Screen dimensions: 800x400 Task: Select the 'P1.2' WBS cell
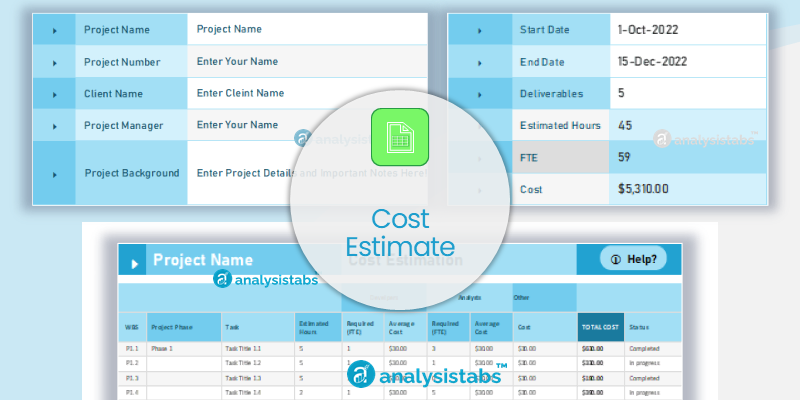click(132, 363)
